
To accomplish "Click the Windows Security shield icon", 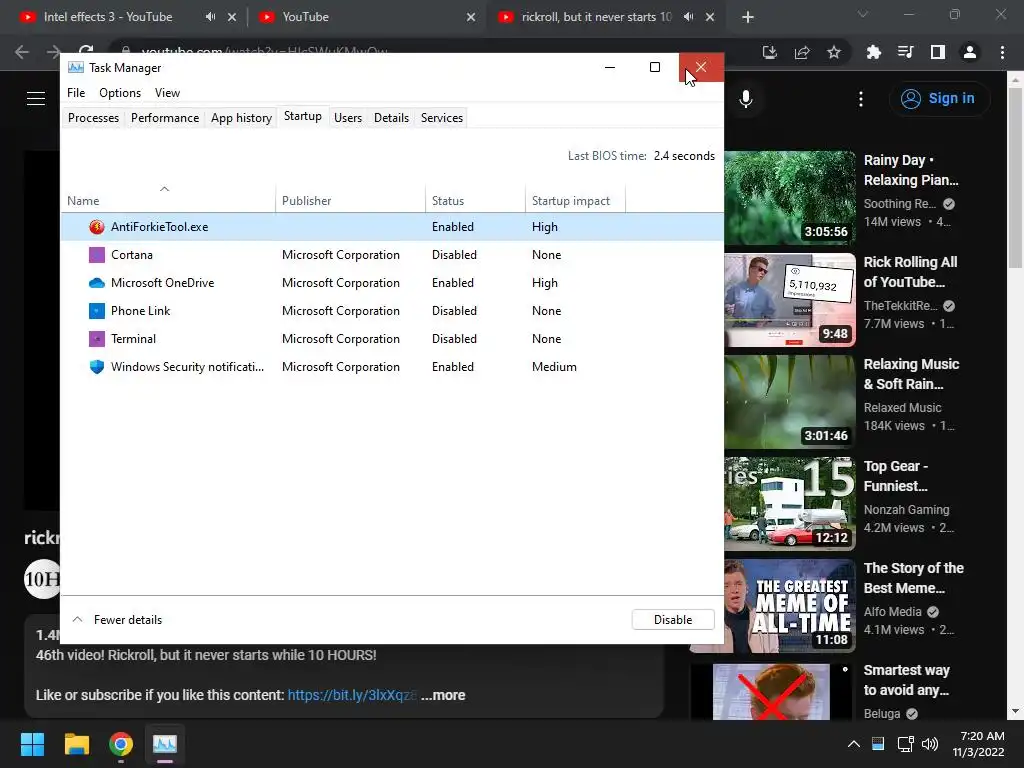I will click(97, 367).
